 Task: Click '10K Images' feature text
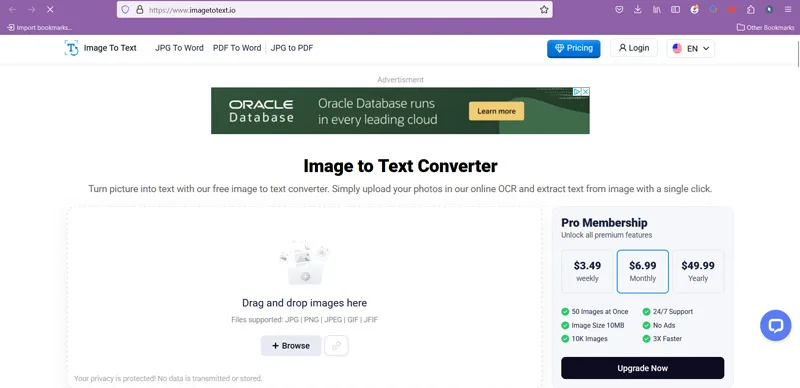[589, 338]
